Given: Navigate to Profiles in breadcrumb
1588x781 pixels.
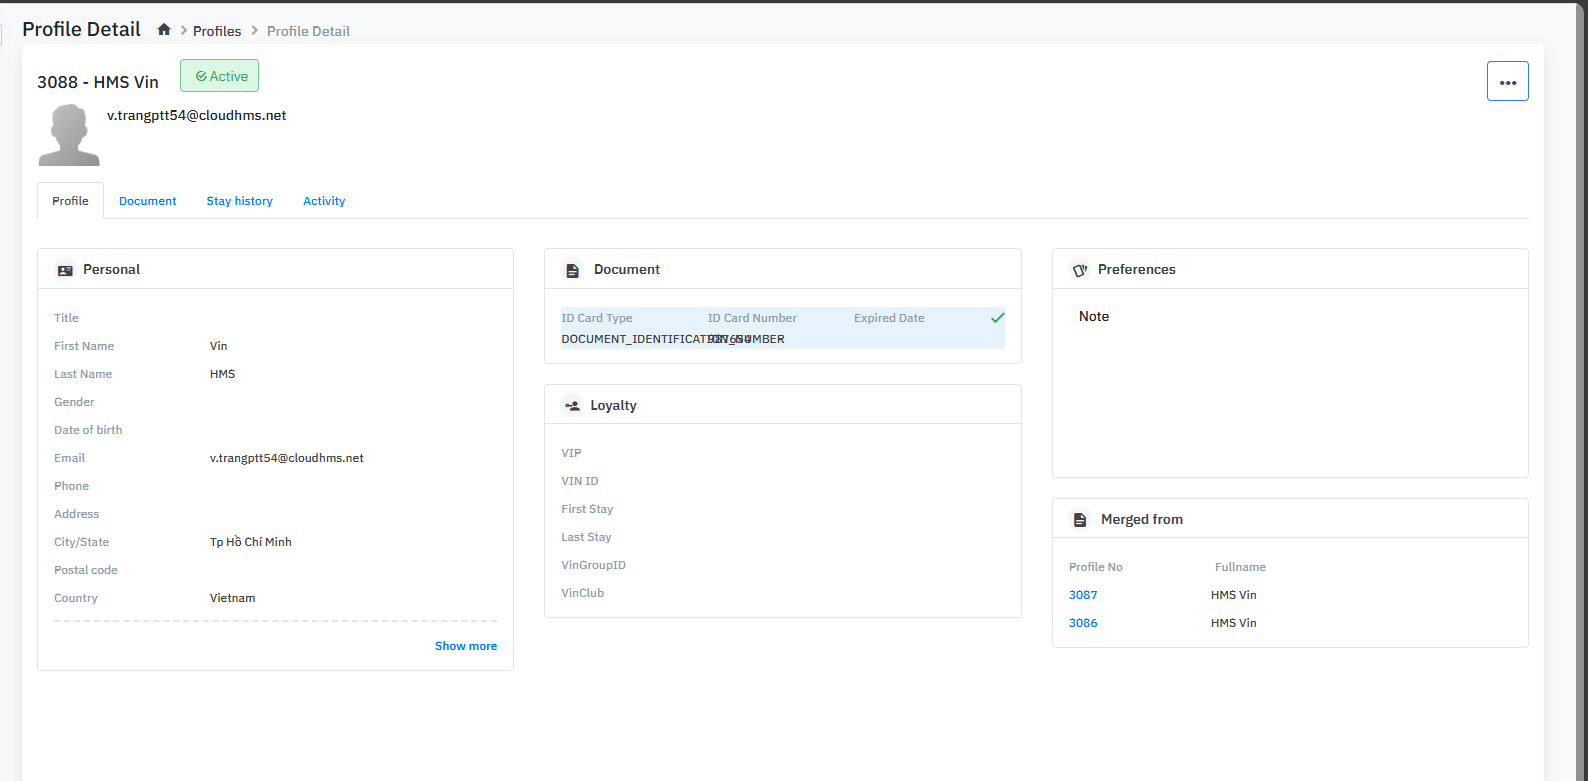Looking at the screenshot, I should (x=217, y=31).
